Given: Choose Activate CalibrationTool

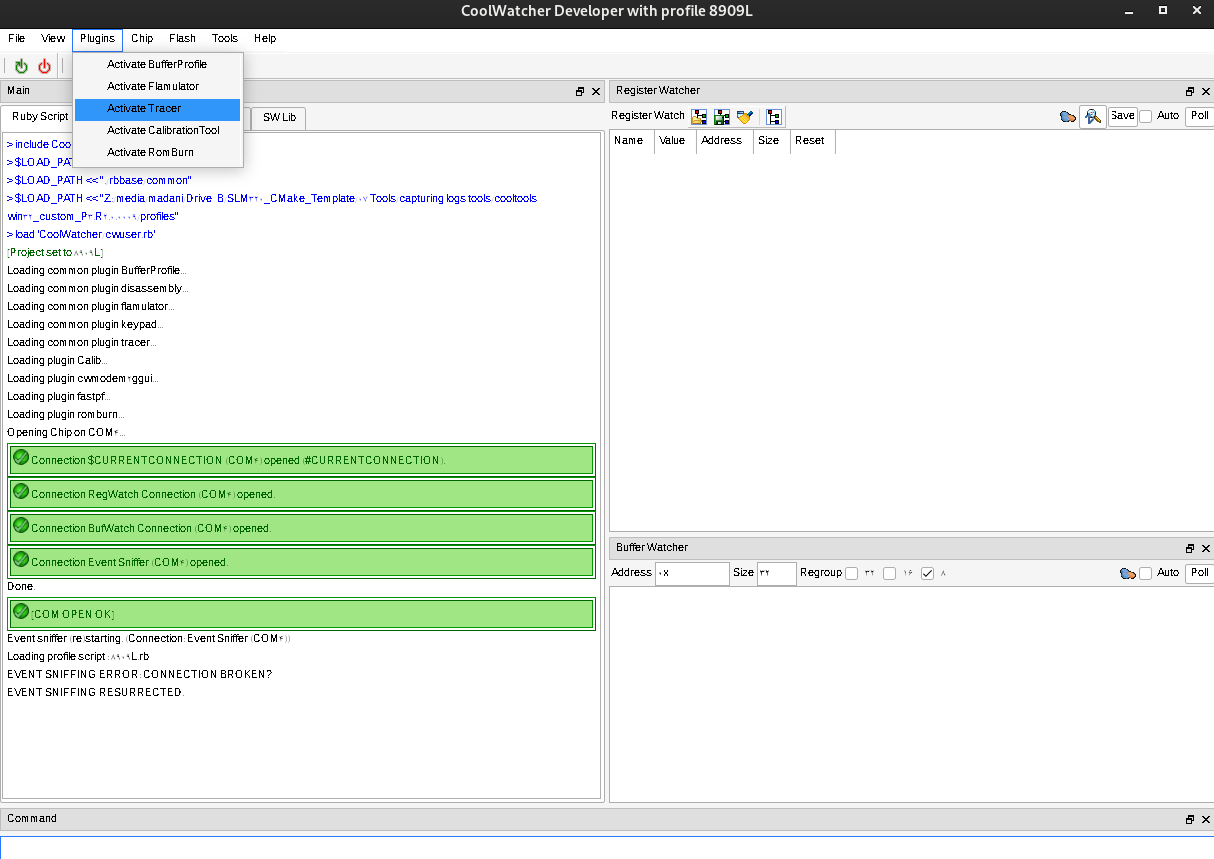Looking at the screenshot, I should [158, 130].
